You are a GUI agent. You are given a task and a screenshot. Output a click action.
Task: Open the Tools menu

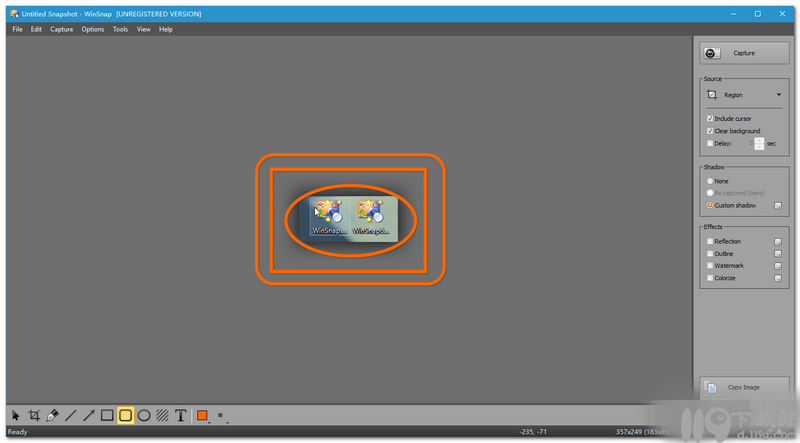(x=120, y=29)
